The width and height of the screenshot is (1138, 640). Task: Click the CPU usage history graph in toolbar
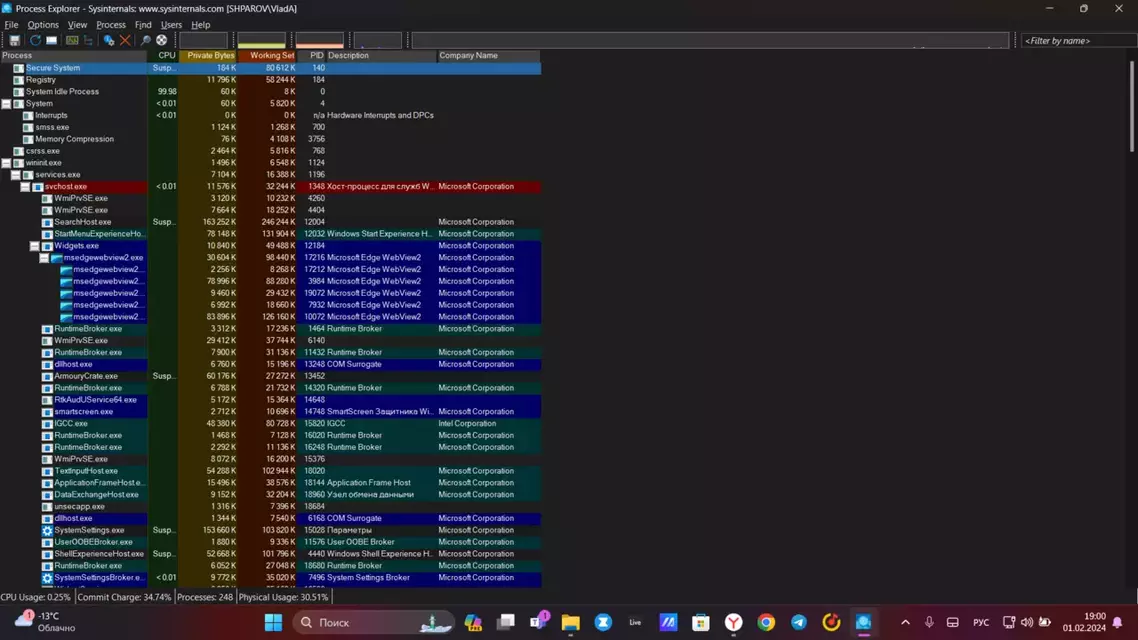(203, 41)
